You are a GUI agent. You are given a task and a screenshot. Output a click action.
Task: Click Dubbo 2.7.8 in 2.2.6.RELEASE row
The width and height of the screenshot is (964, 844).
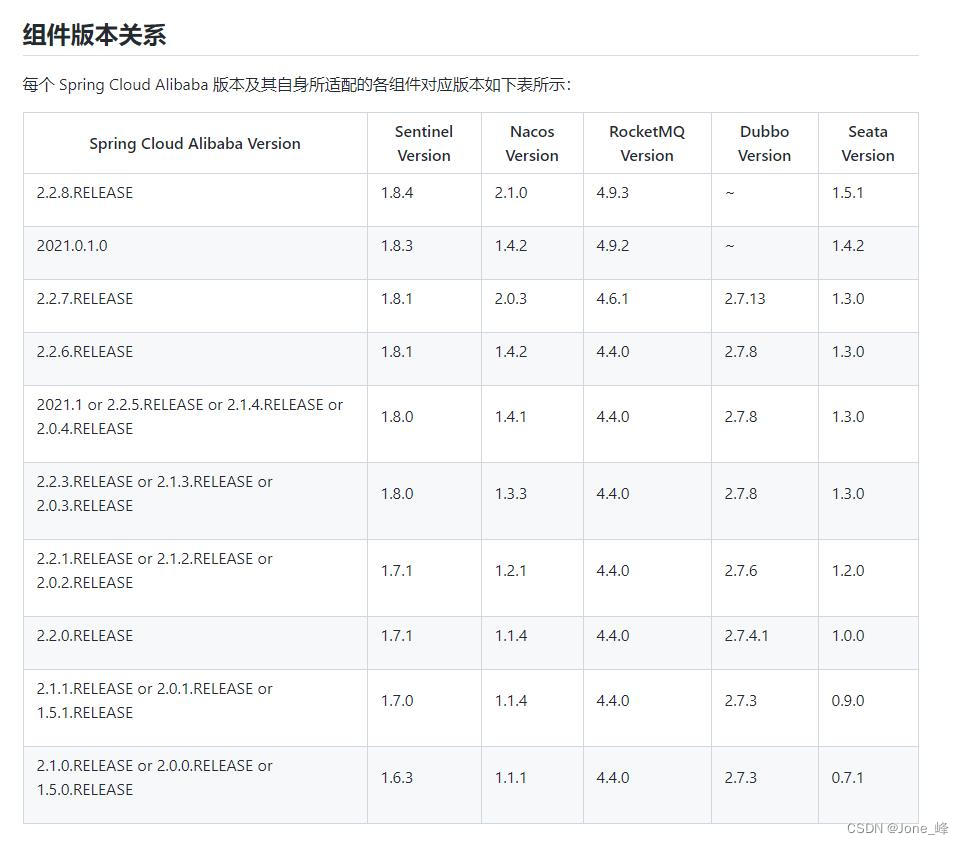tap(741, 351)
